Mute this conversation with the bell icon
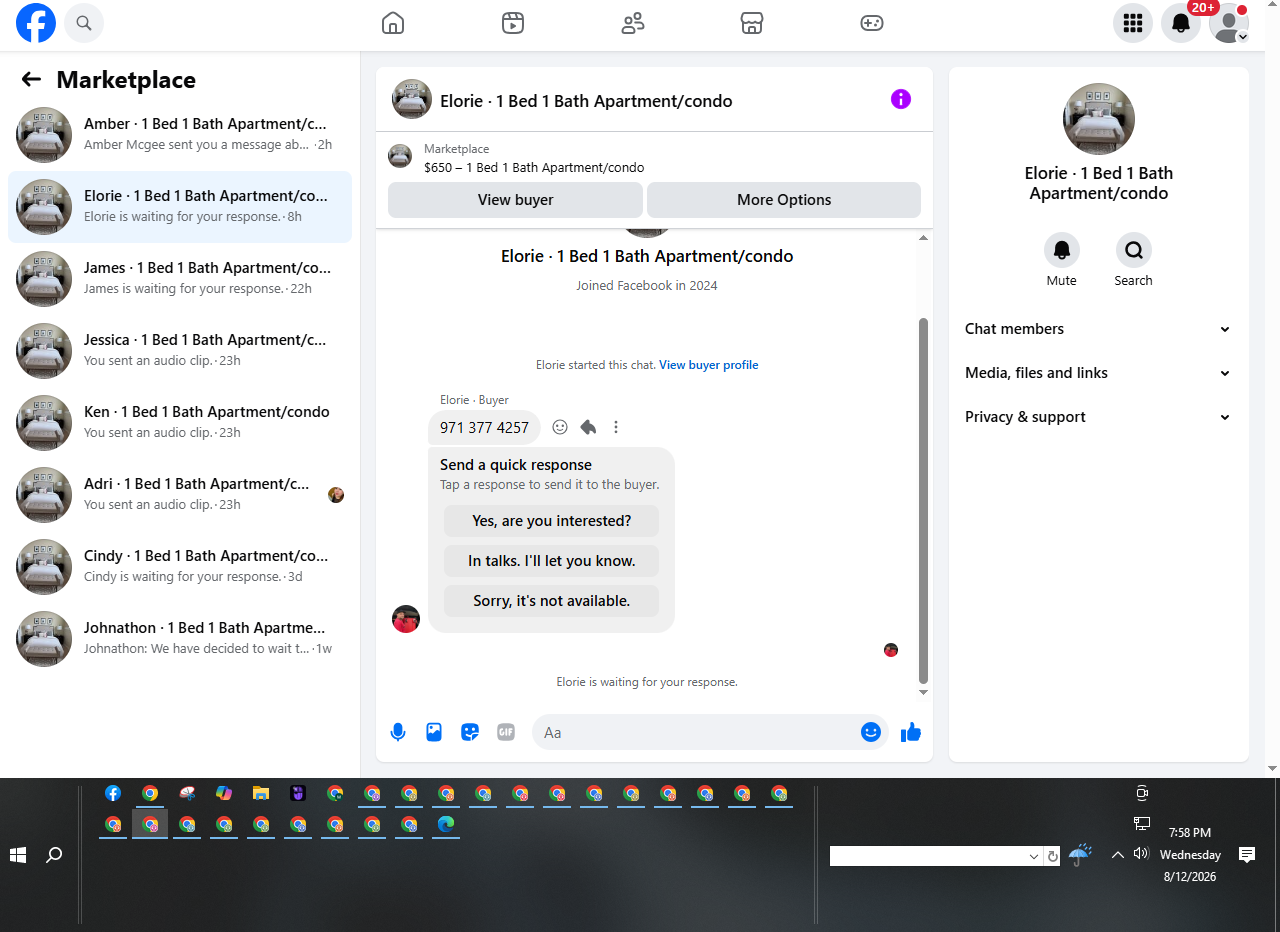Screen dimensions: 1280x932 (1062, 250)
